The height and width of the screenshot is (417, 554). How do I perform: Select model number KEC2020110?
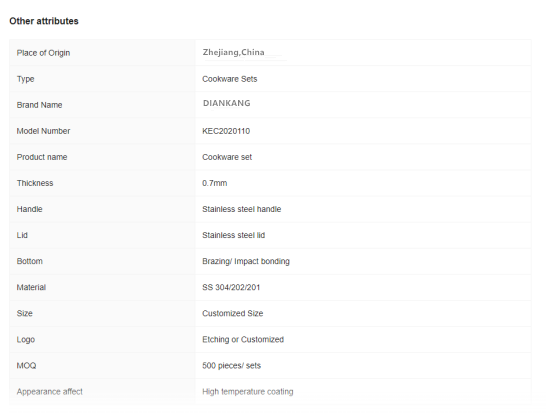(226, 131)
